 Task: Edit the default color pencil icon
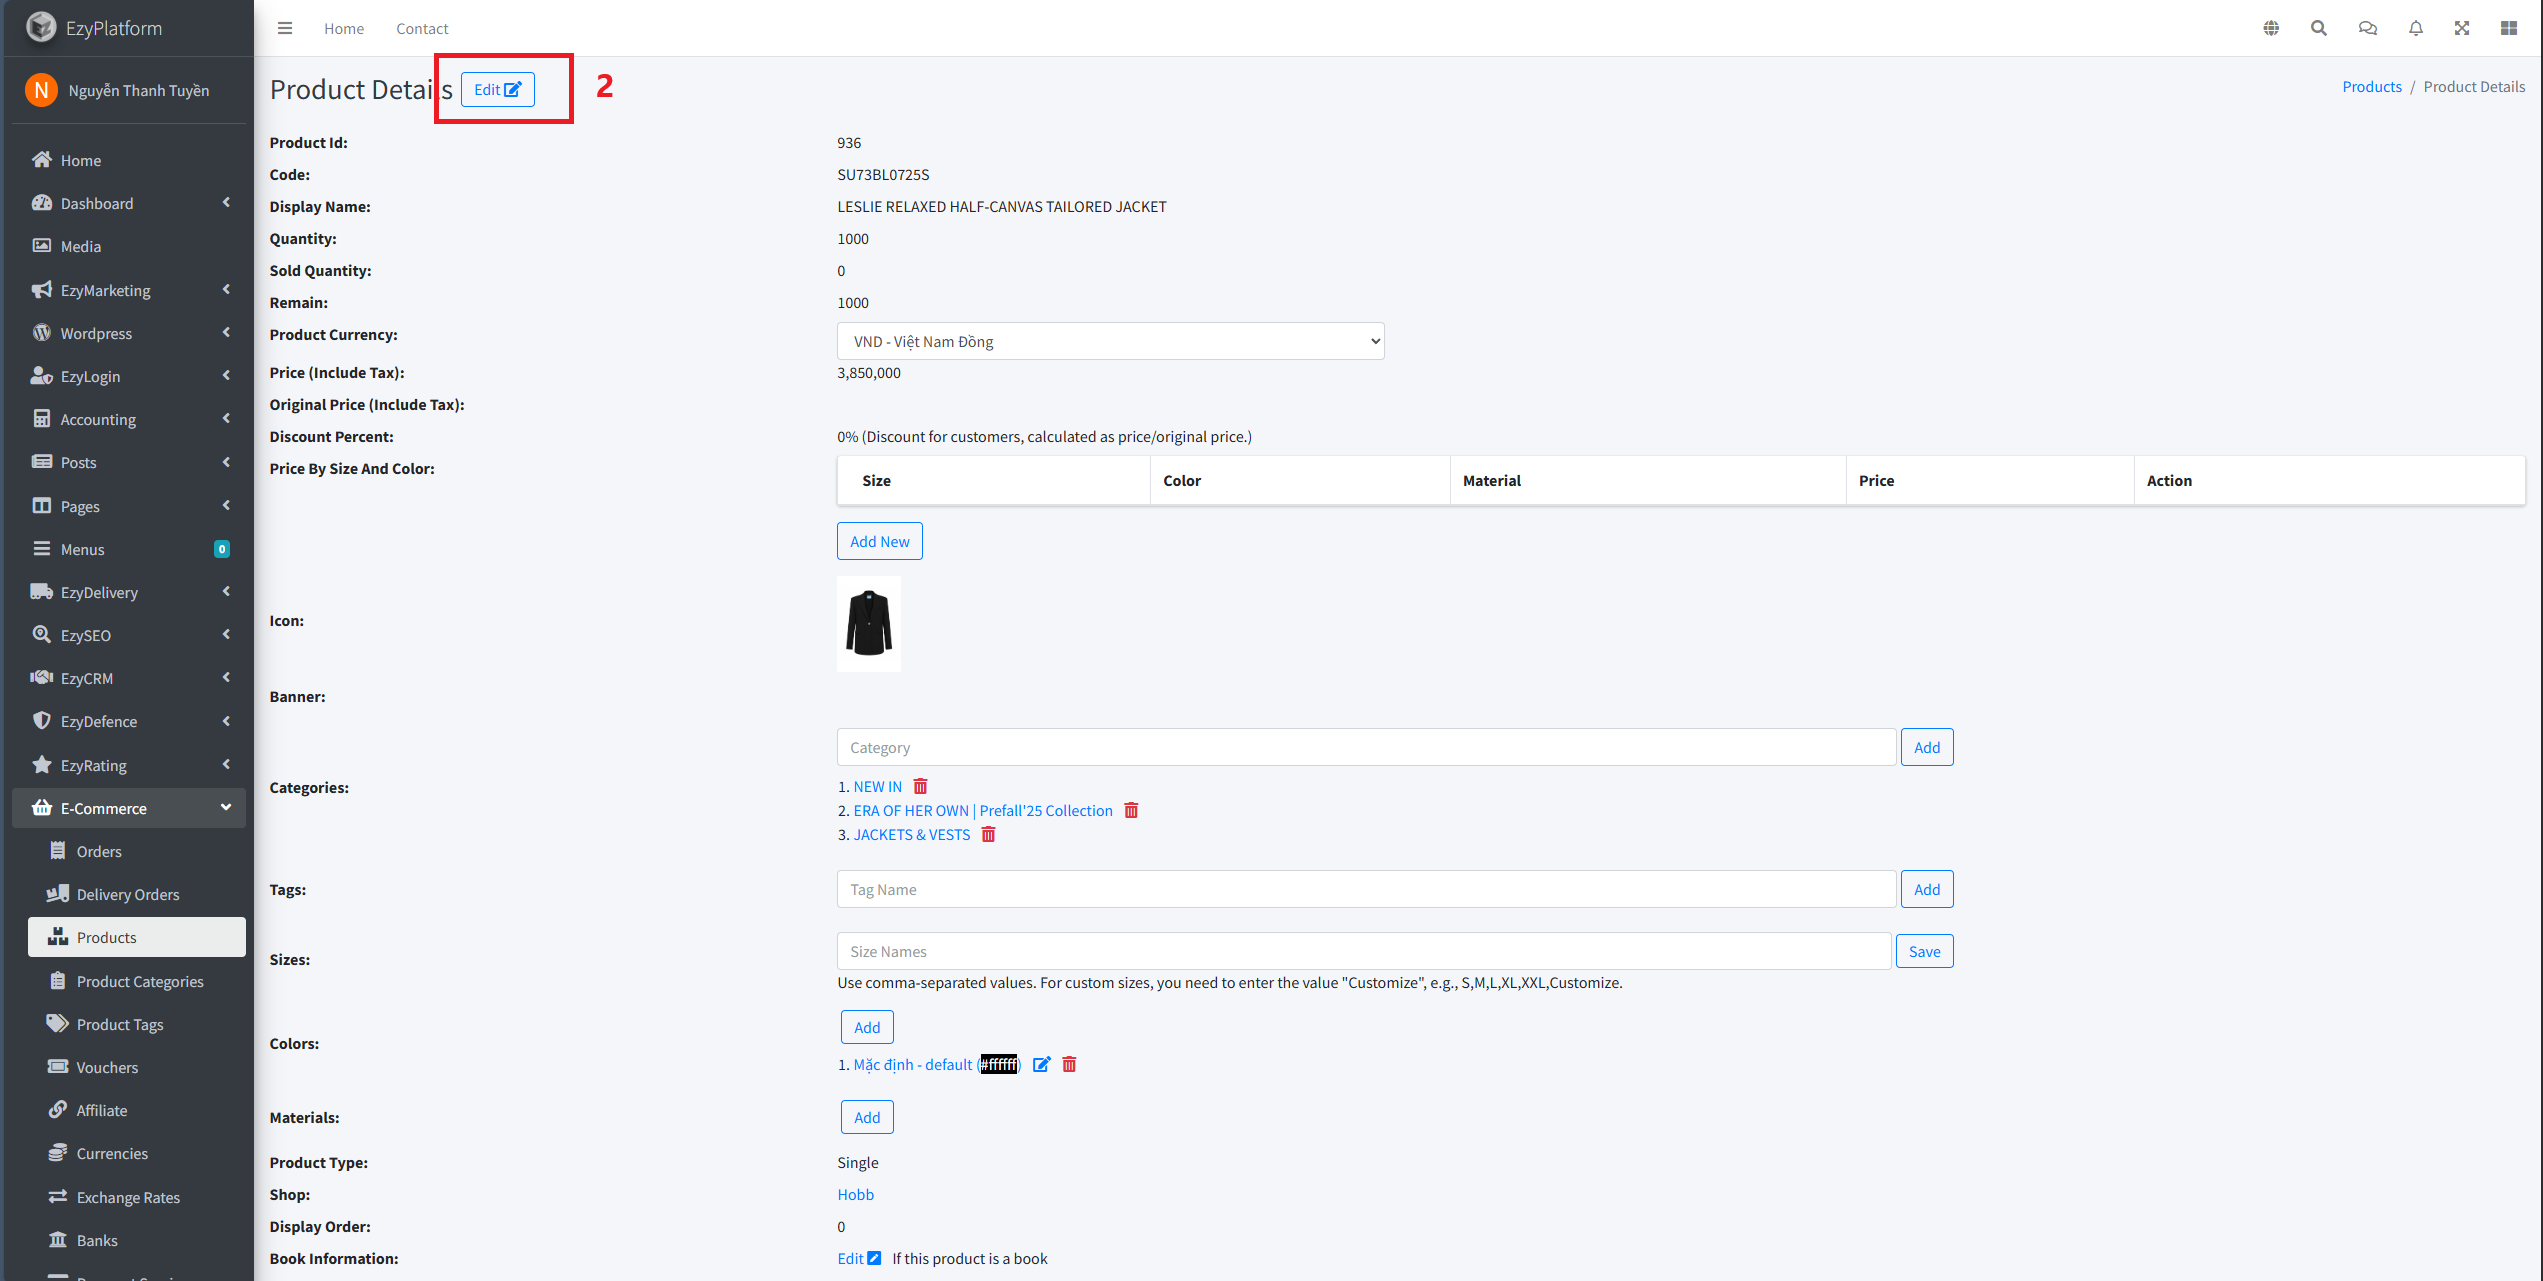1041,1065
